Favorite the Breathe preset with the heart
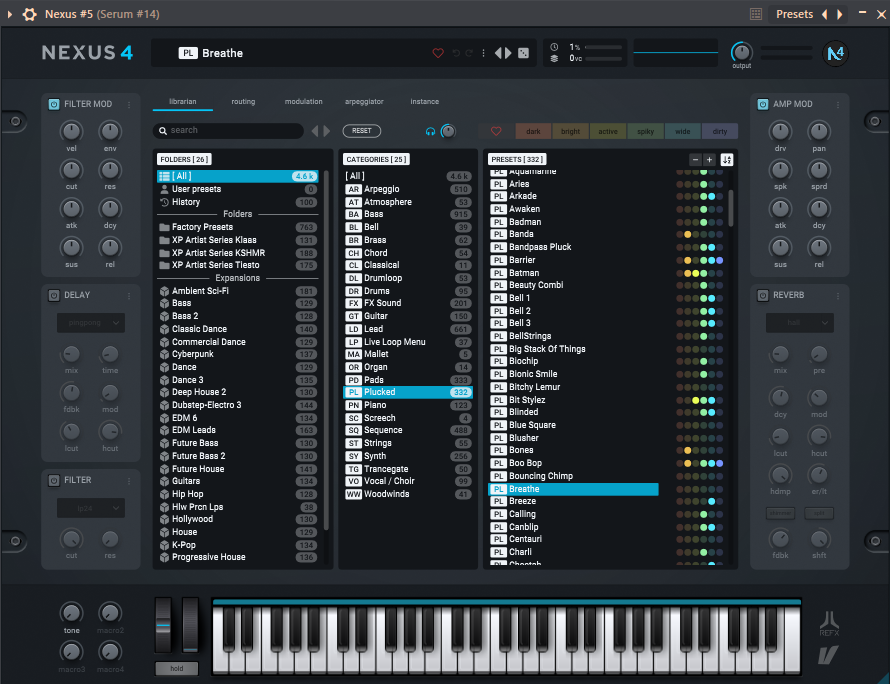Viewport: 890px width, 684px height. tap(438, 53)
